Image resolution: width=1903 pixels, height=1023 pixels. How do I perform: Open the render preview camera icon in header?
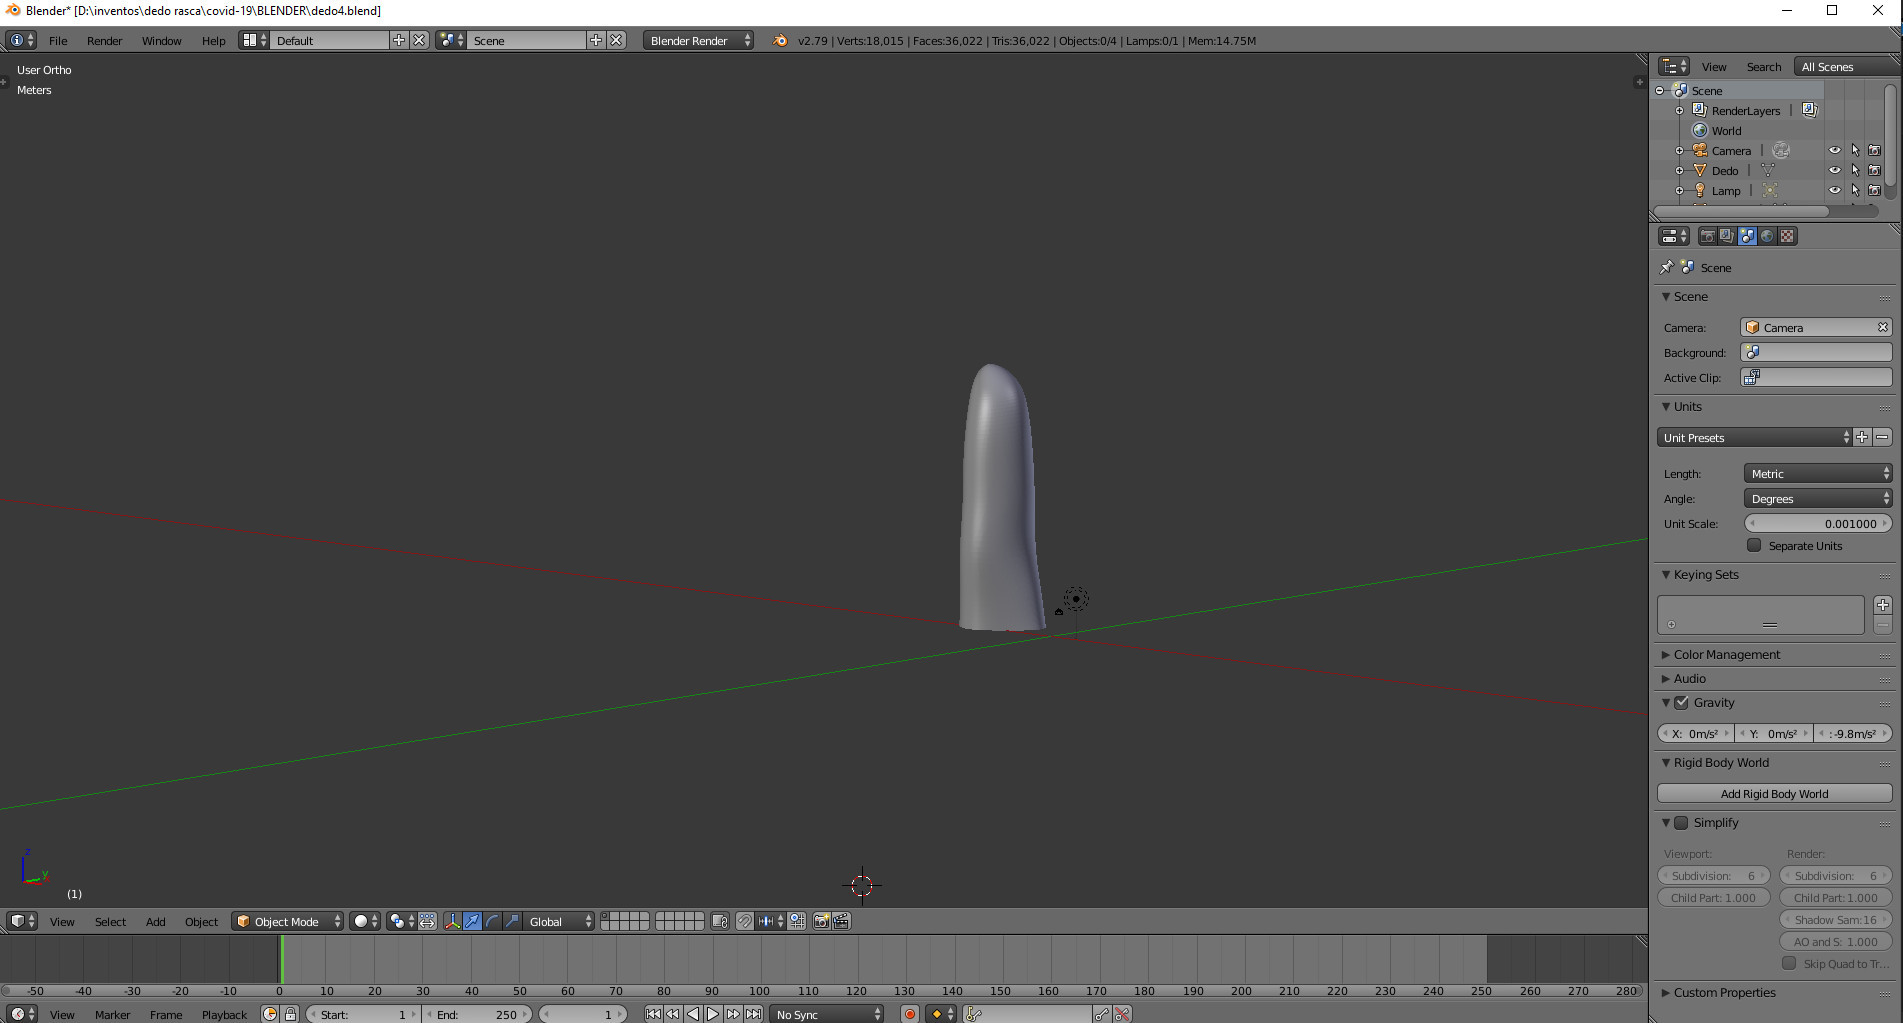coord(822,921)
